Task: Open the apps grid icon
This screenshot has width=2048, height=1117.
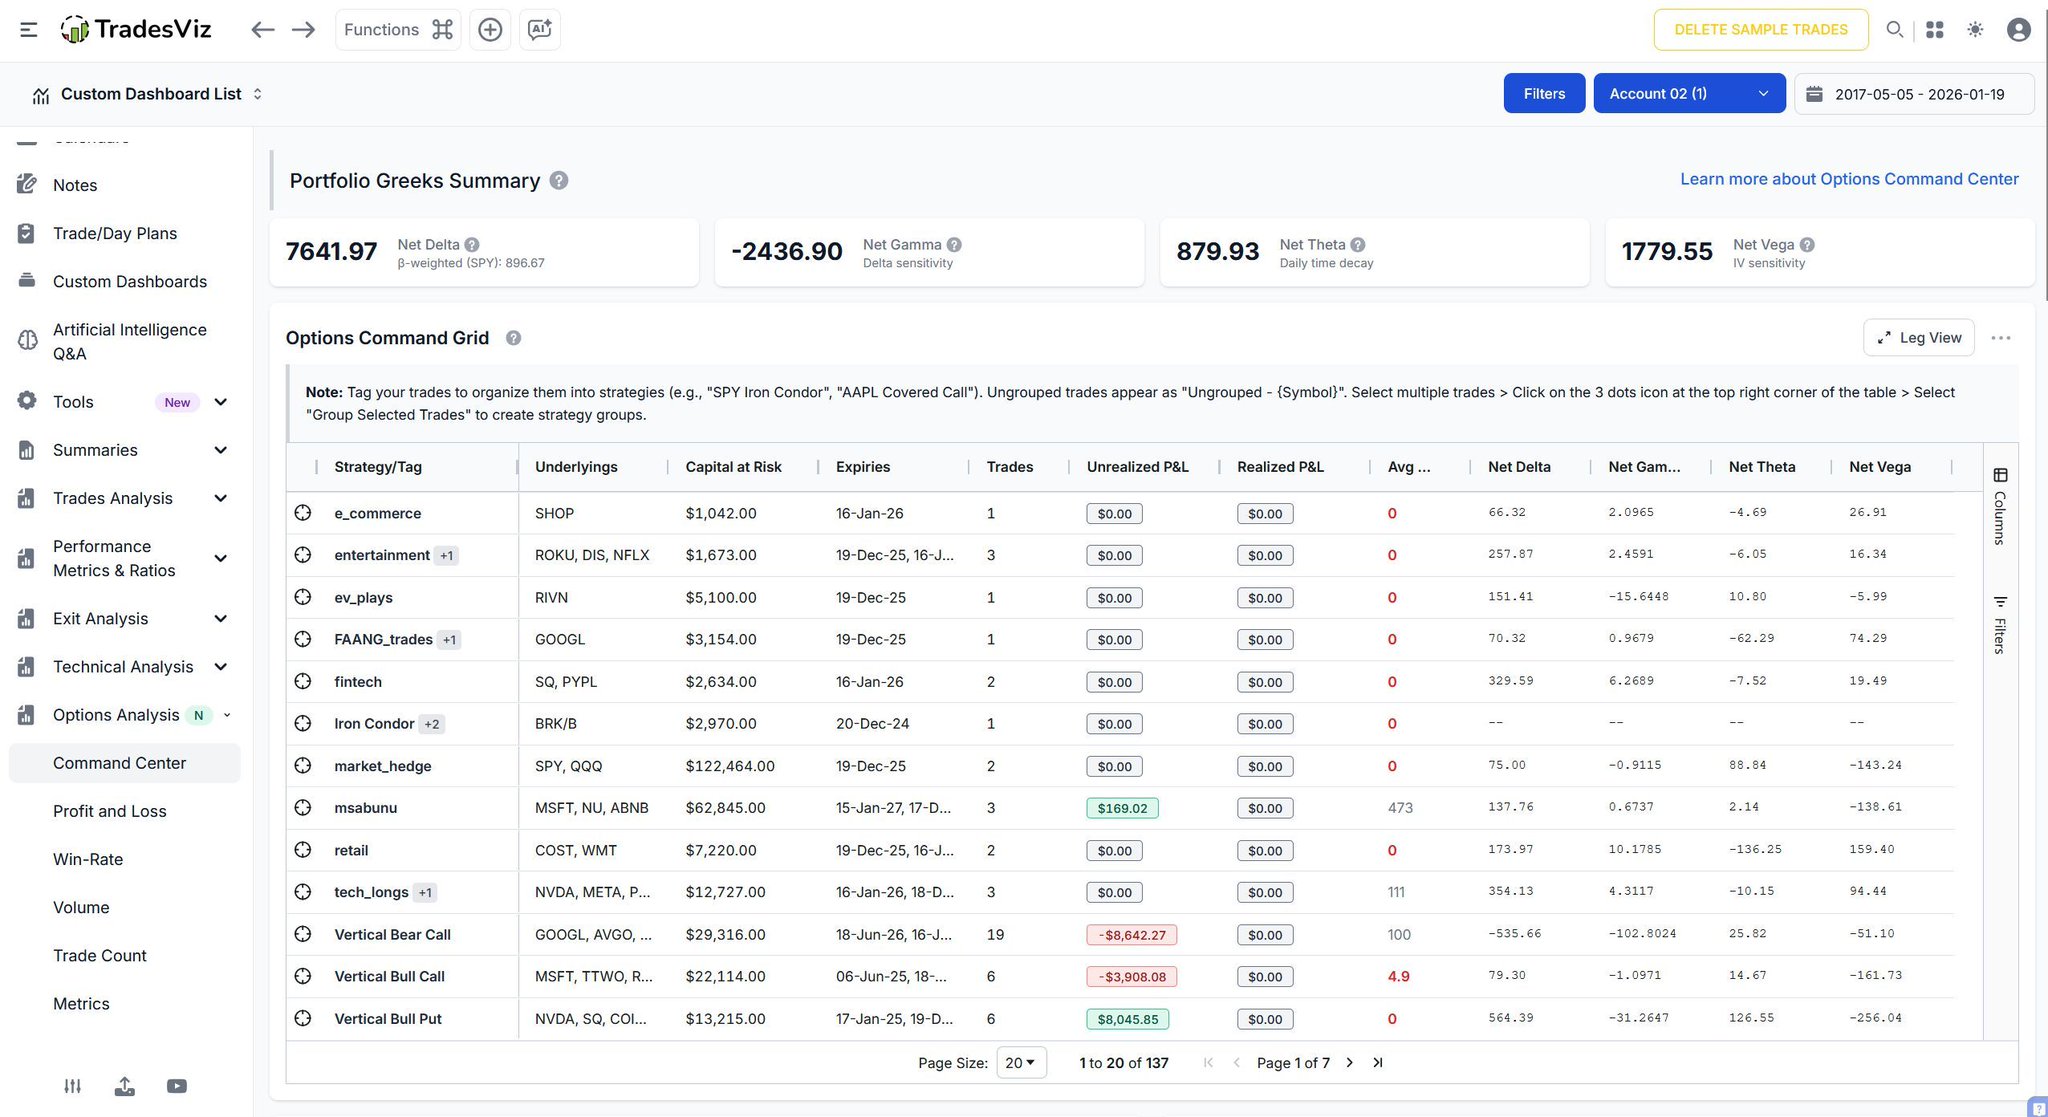Action: [1935, 30]
